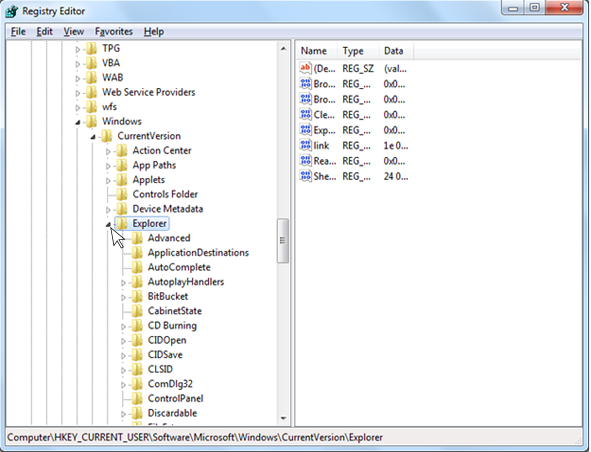Click the Controls Folder key icon
The height and width of the screenshot is (452, 591).
click(x=122, y=195)
